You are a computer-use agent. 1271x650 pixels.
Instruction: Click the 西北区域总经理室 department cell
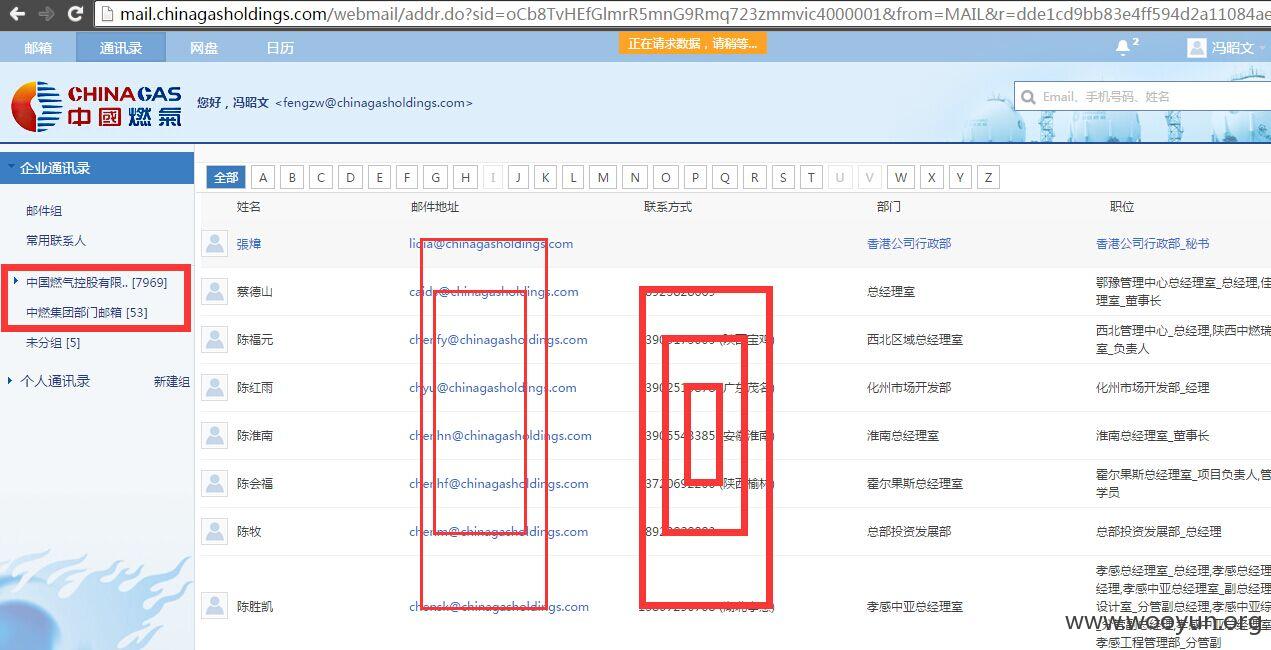(x=915, y=340)
